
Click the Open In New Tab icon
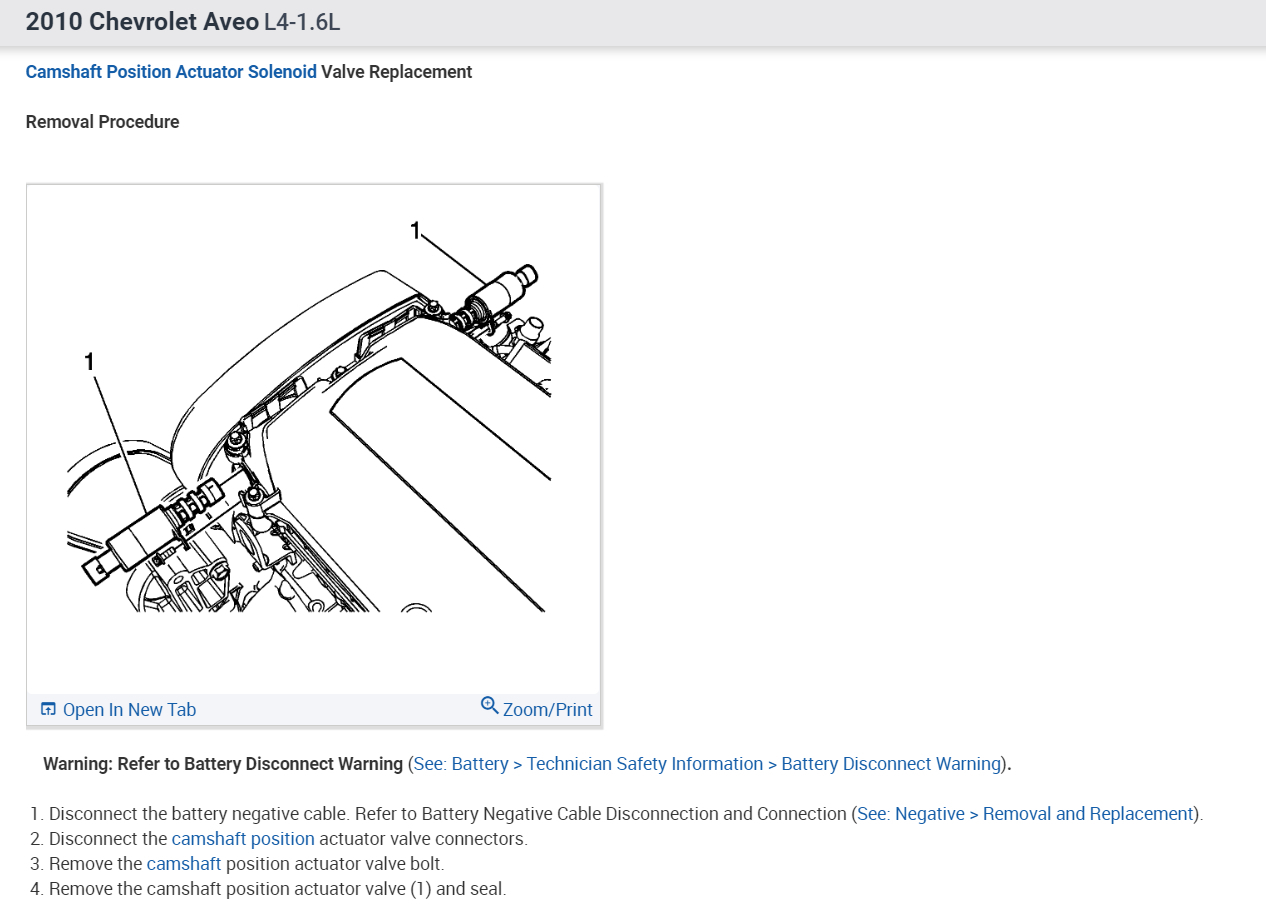(48, 709)
